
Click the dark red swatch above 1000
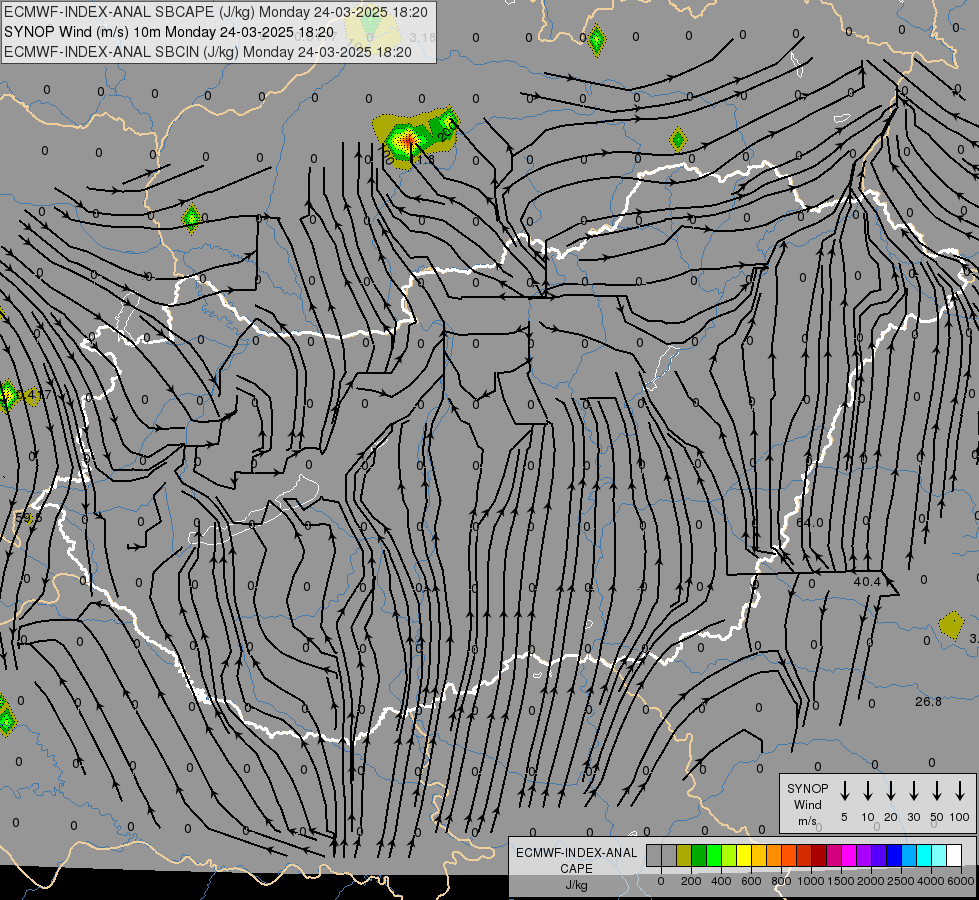(820, 855)
